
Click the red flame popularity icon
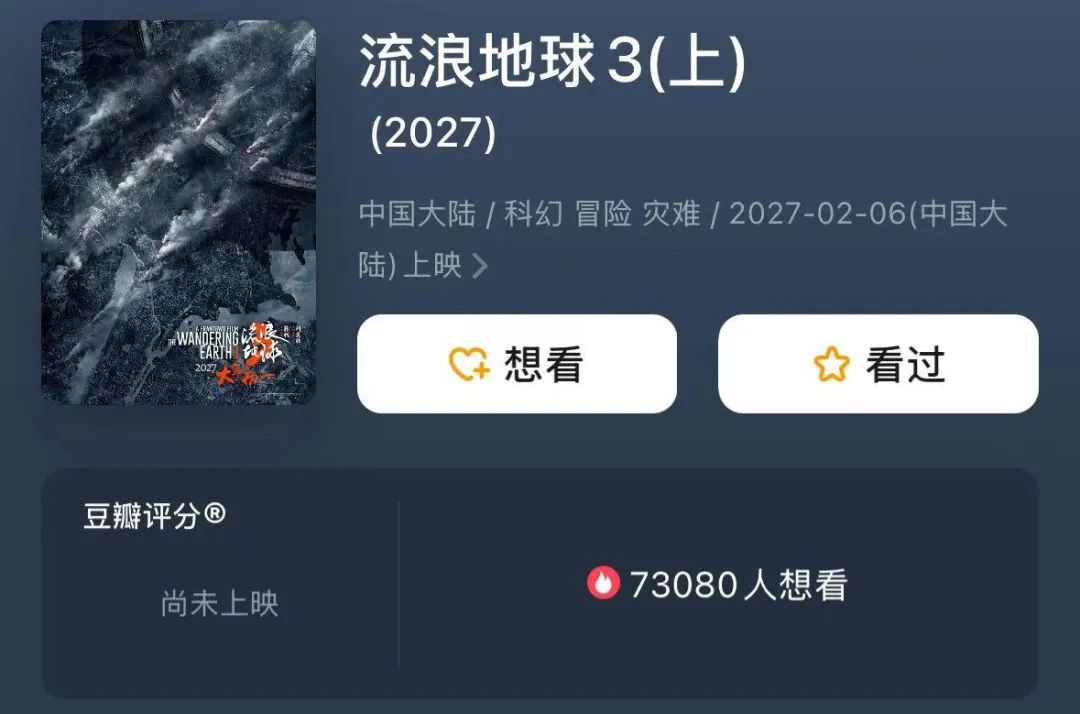tap(603, 583)
